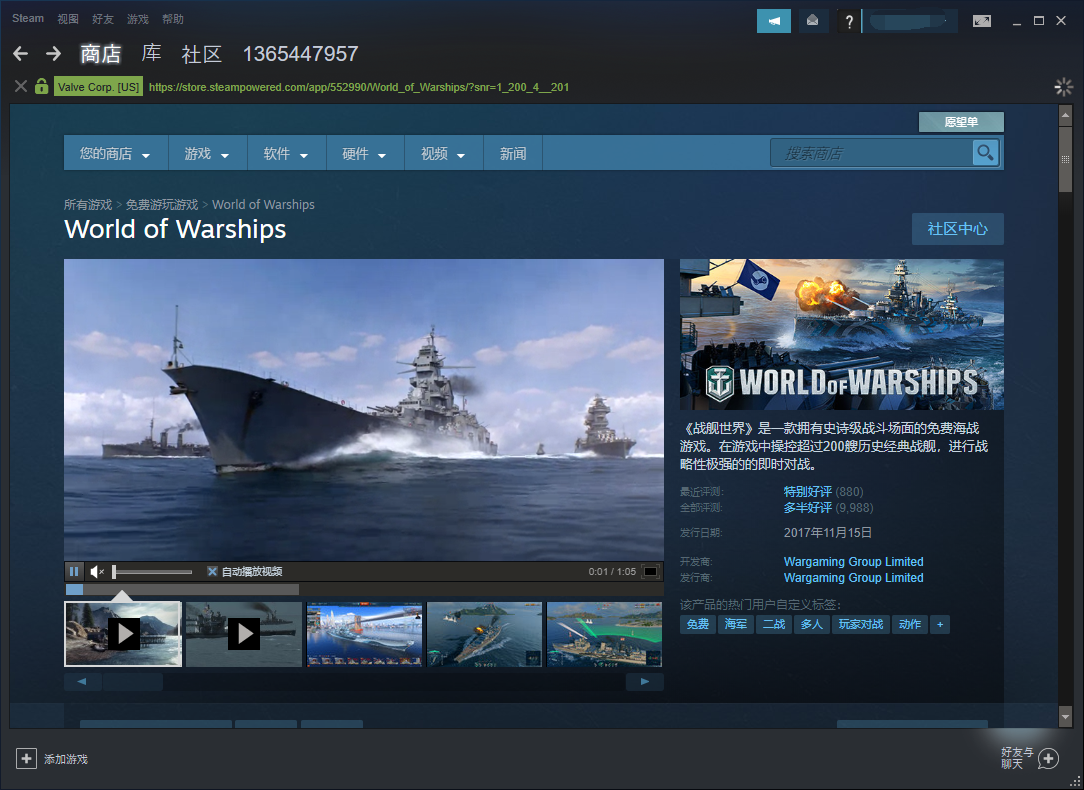Open the 好友 menu

pyautogui.click(x=102, y=19)
